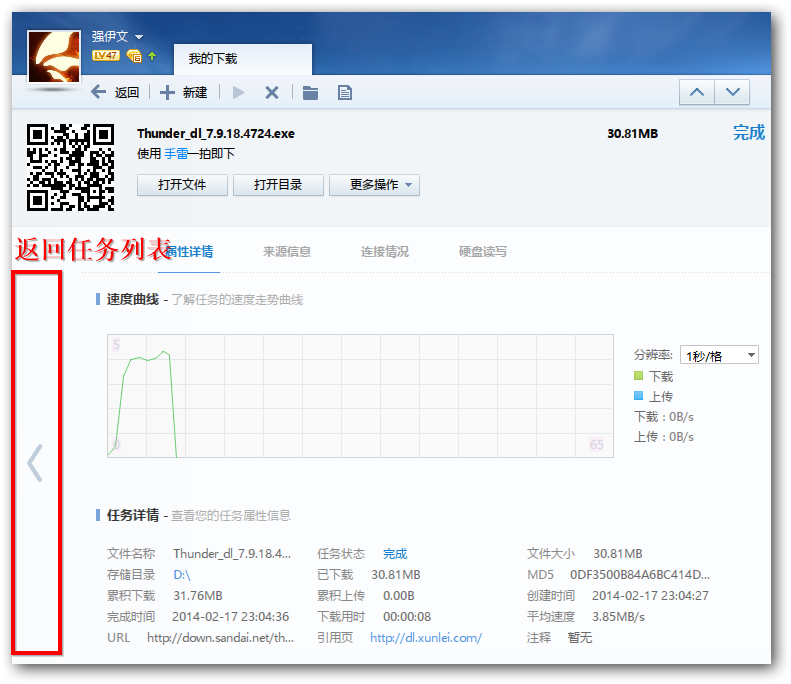The height and width of the screenshot is (684, 791).
Task: Click the user avatar picture
Action: click(54, 56)
